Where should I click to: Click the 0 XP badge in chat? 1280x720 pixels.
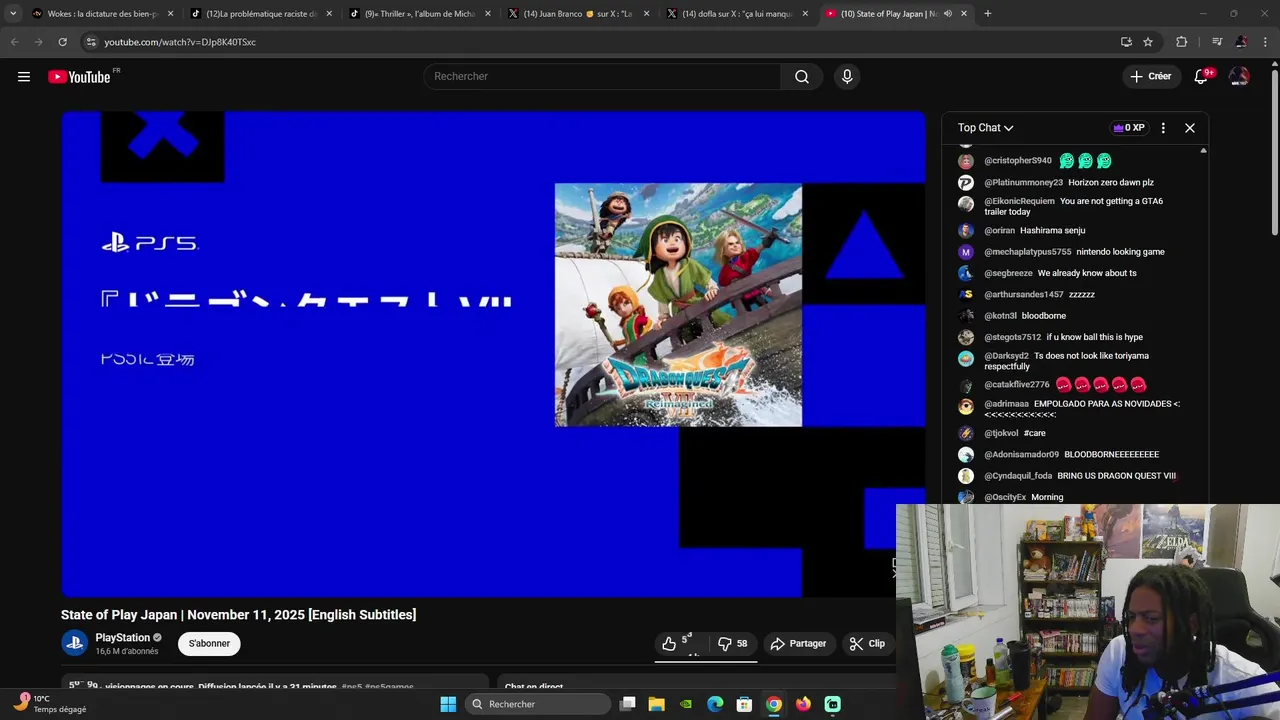(x=1129, y=128)
